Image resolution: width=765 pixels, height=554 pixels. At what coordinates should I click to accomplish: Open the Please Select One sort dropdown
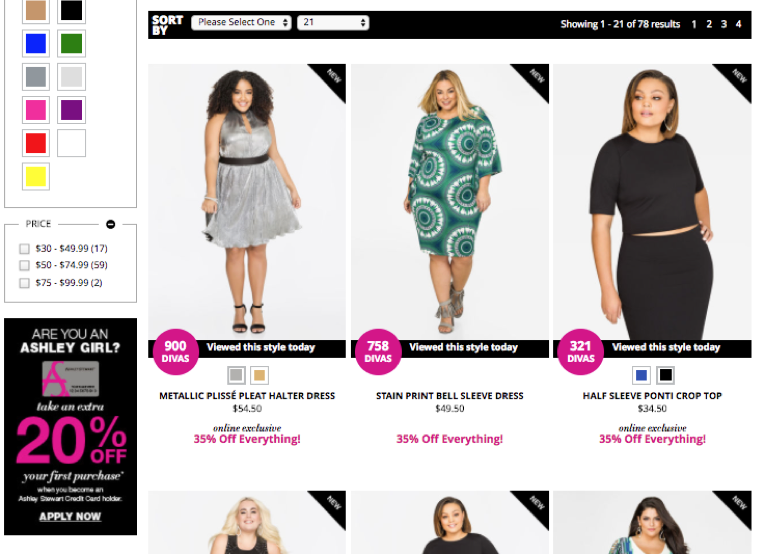pos(241,22)
